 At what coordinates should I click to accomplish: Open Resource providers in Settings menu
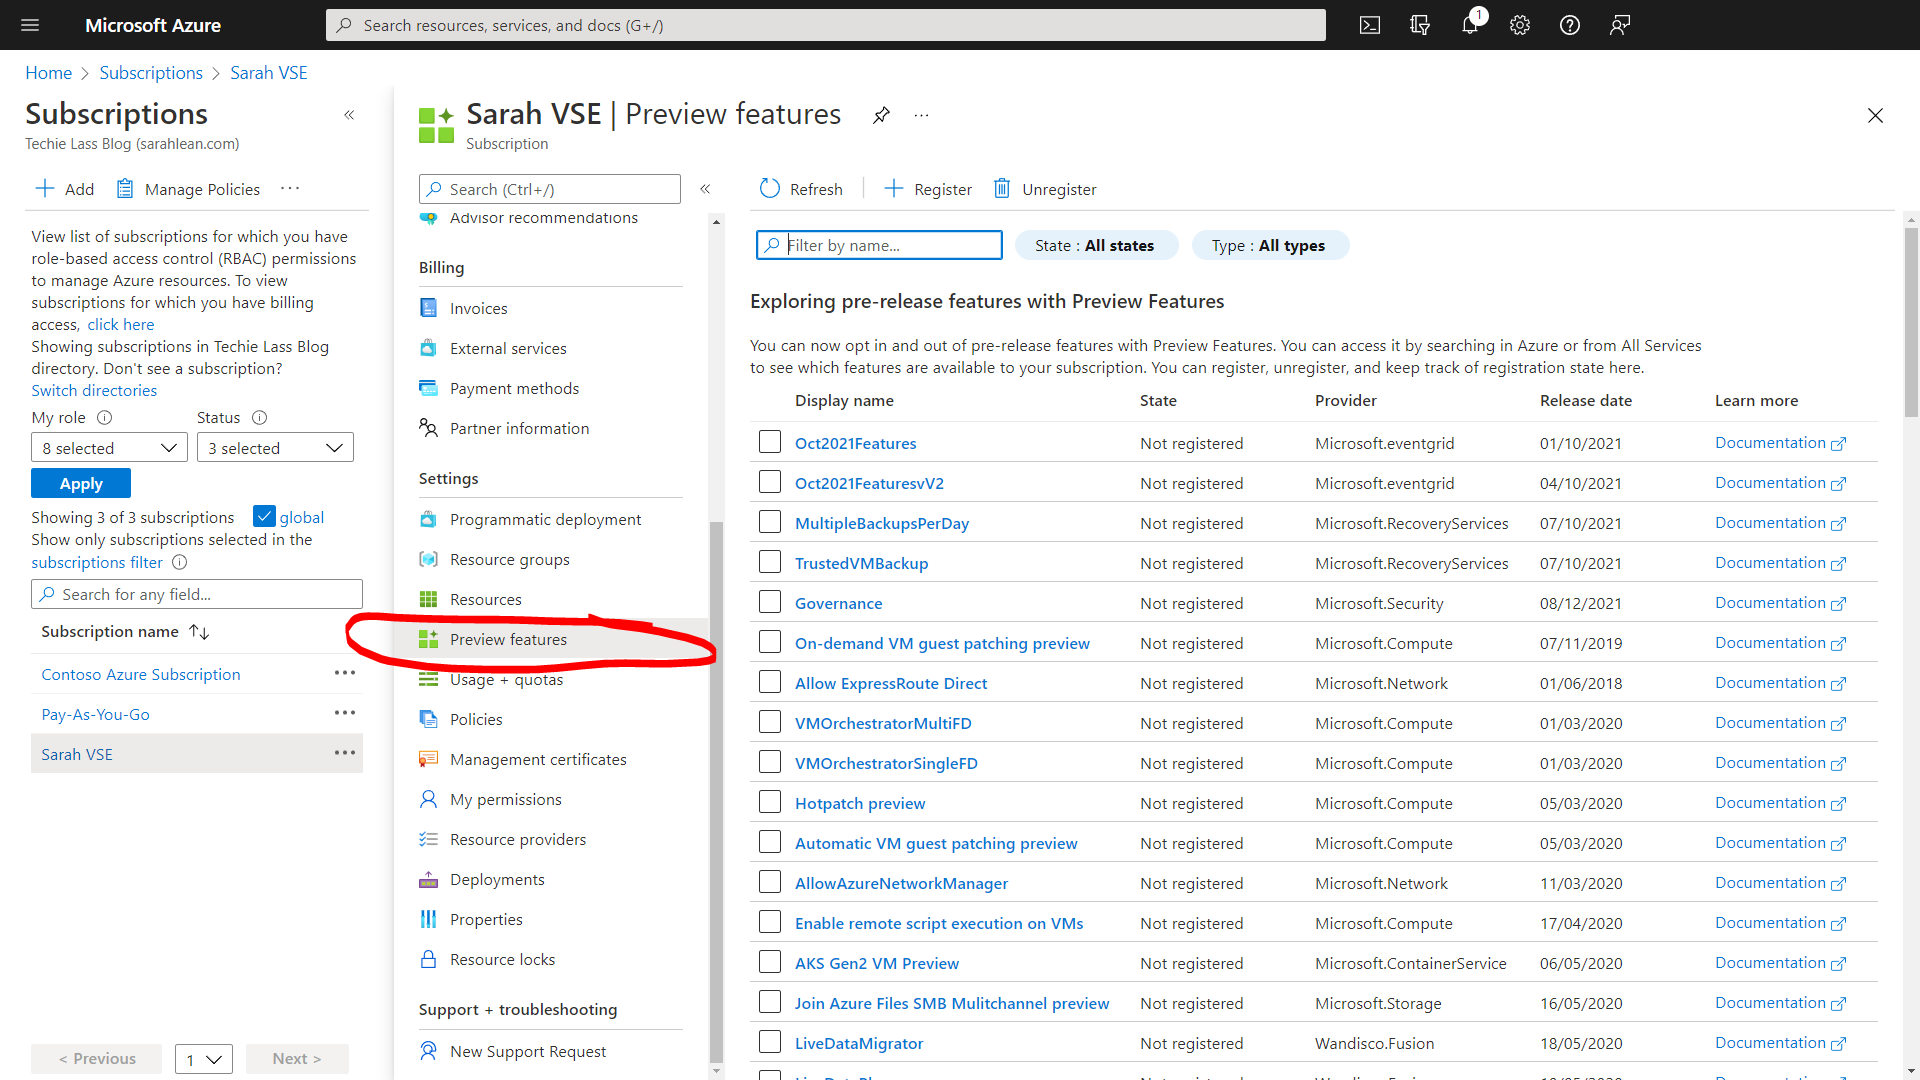(517, 839)
